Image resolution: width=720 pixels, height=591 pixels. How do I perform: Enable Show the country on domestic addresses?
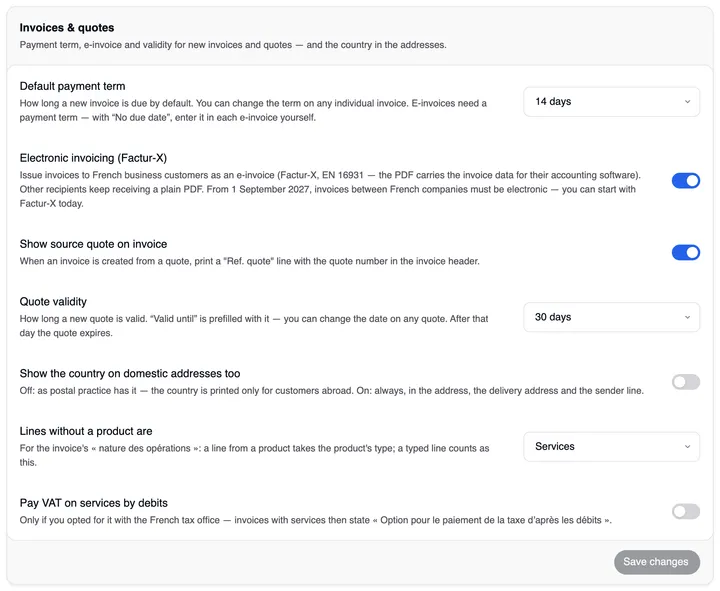[686, 382]
